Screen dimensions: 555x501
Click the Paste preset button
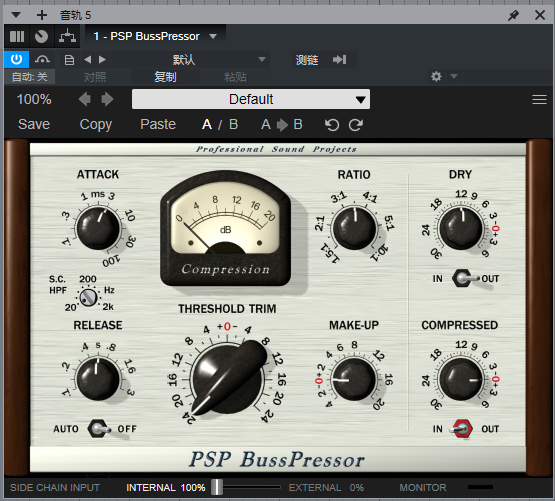click(x=158, y=124)
